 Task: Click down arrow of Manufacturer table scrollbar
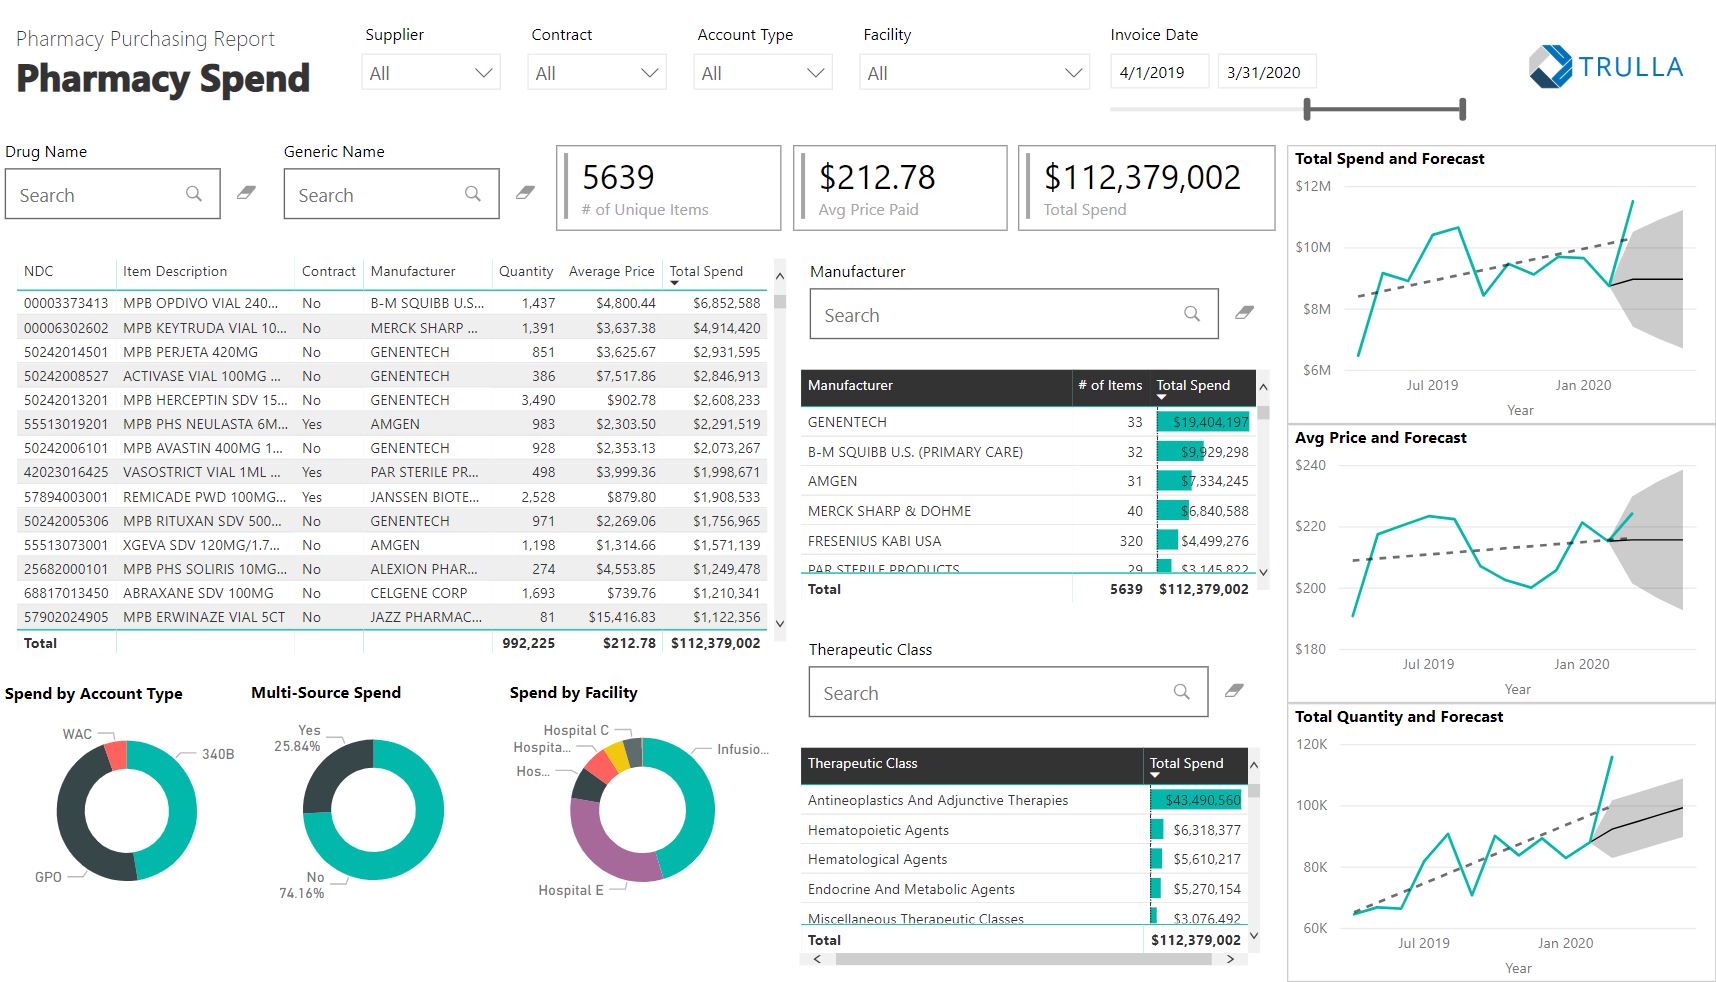click(x=1263, y=572)
